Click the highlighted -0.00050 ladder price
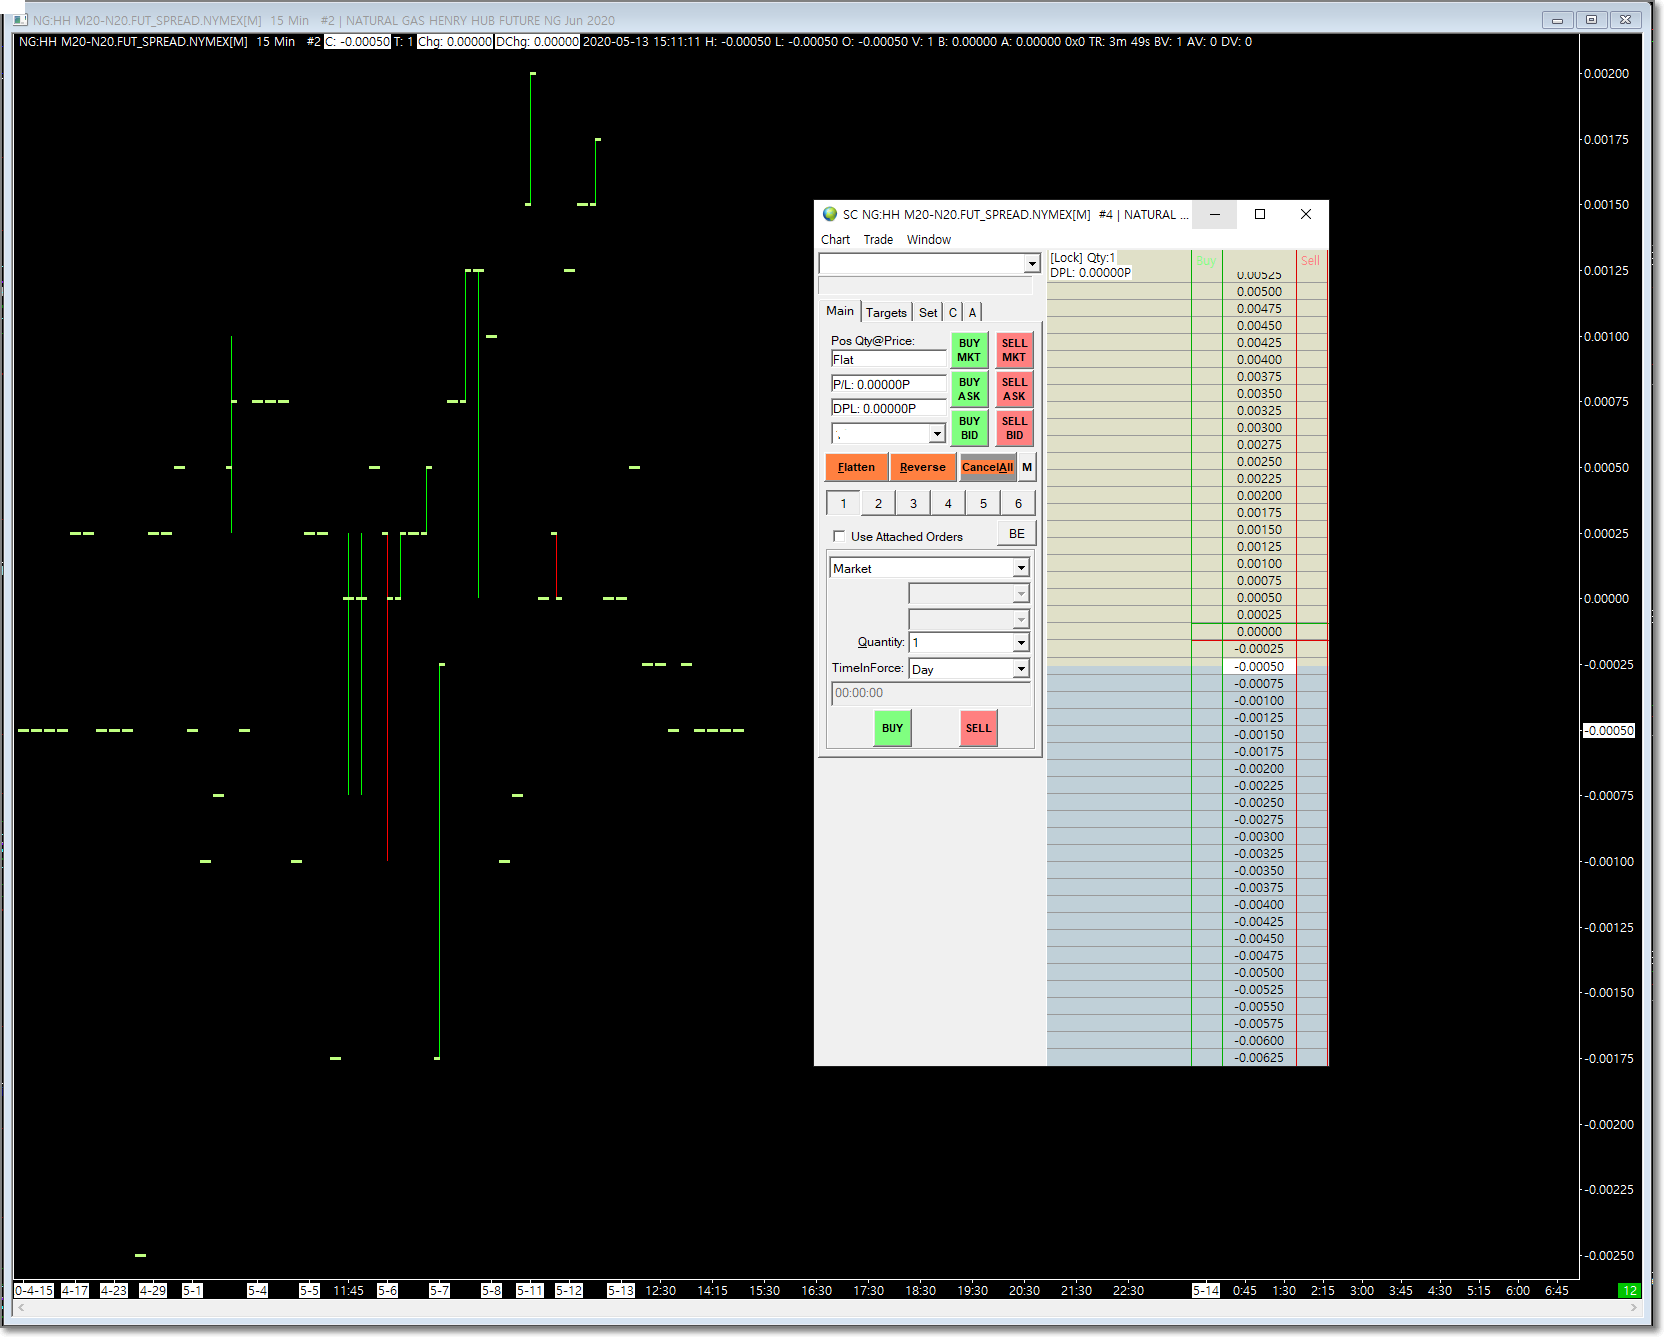 click(x=1259, y=667)
